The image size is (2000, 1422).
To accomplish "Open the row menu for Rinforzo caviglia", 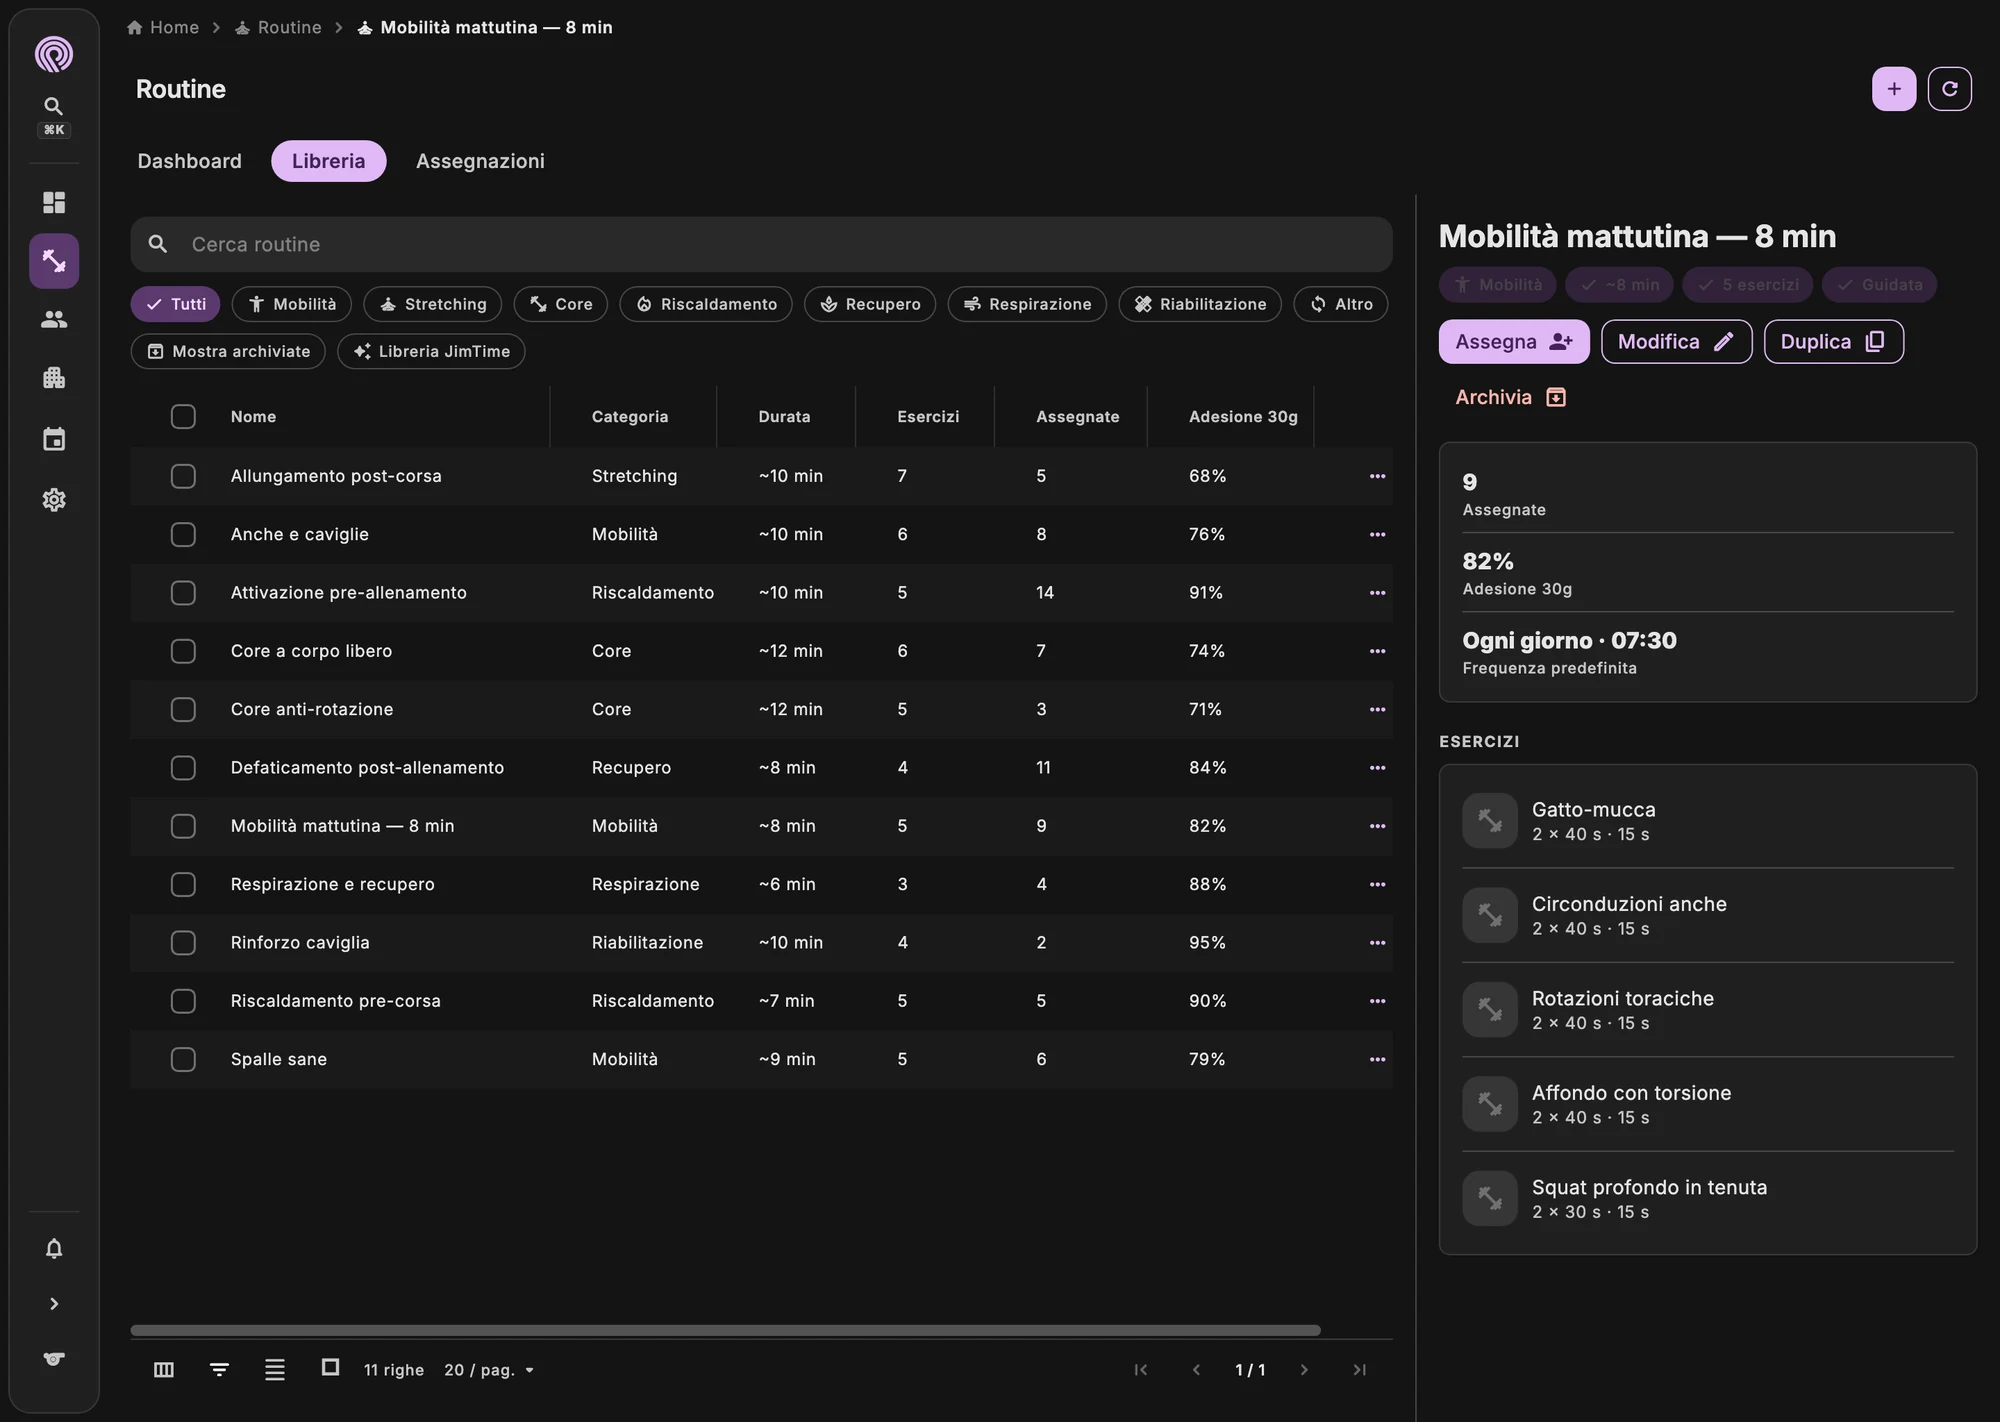I will coord(1377,943).
